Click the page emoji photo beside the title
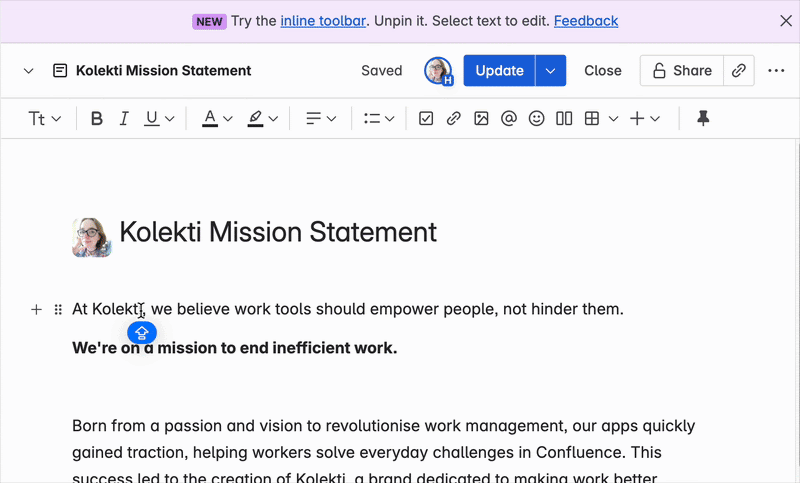 click(92, 237)
